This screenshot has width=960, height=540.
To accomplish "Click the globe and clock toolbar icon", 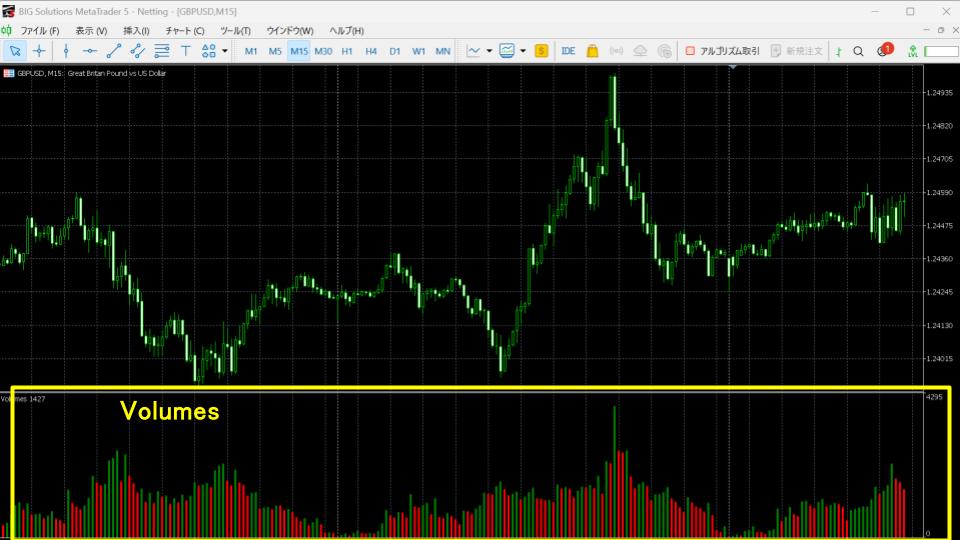I will (664, 51).
